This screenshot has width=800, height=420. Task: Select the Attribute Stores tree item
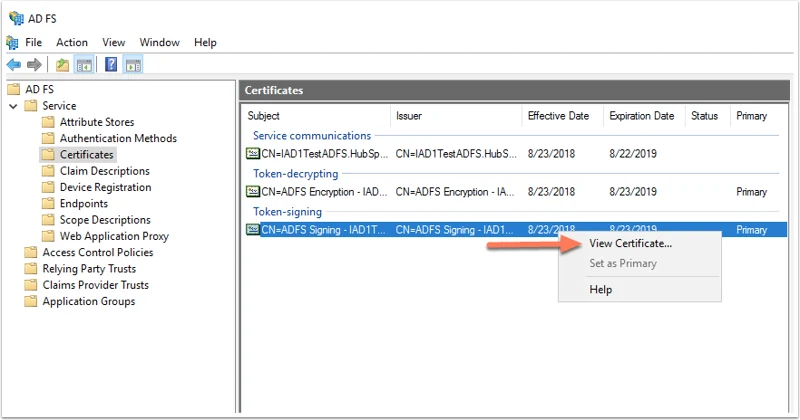(x=97, y=122)
